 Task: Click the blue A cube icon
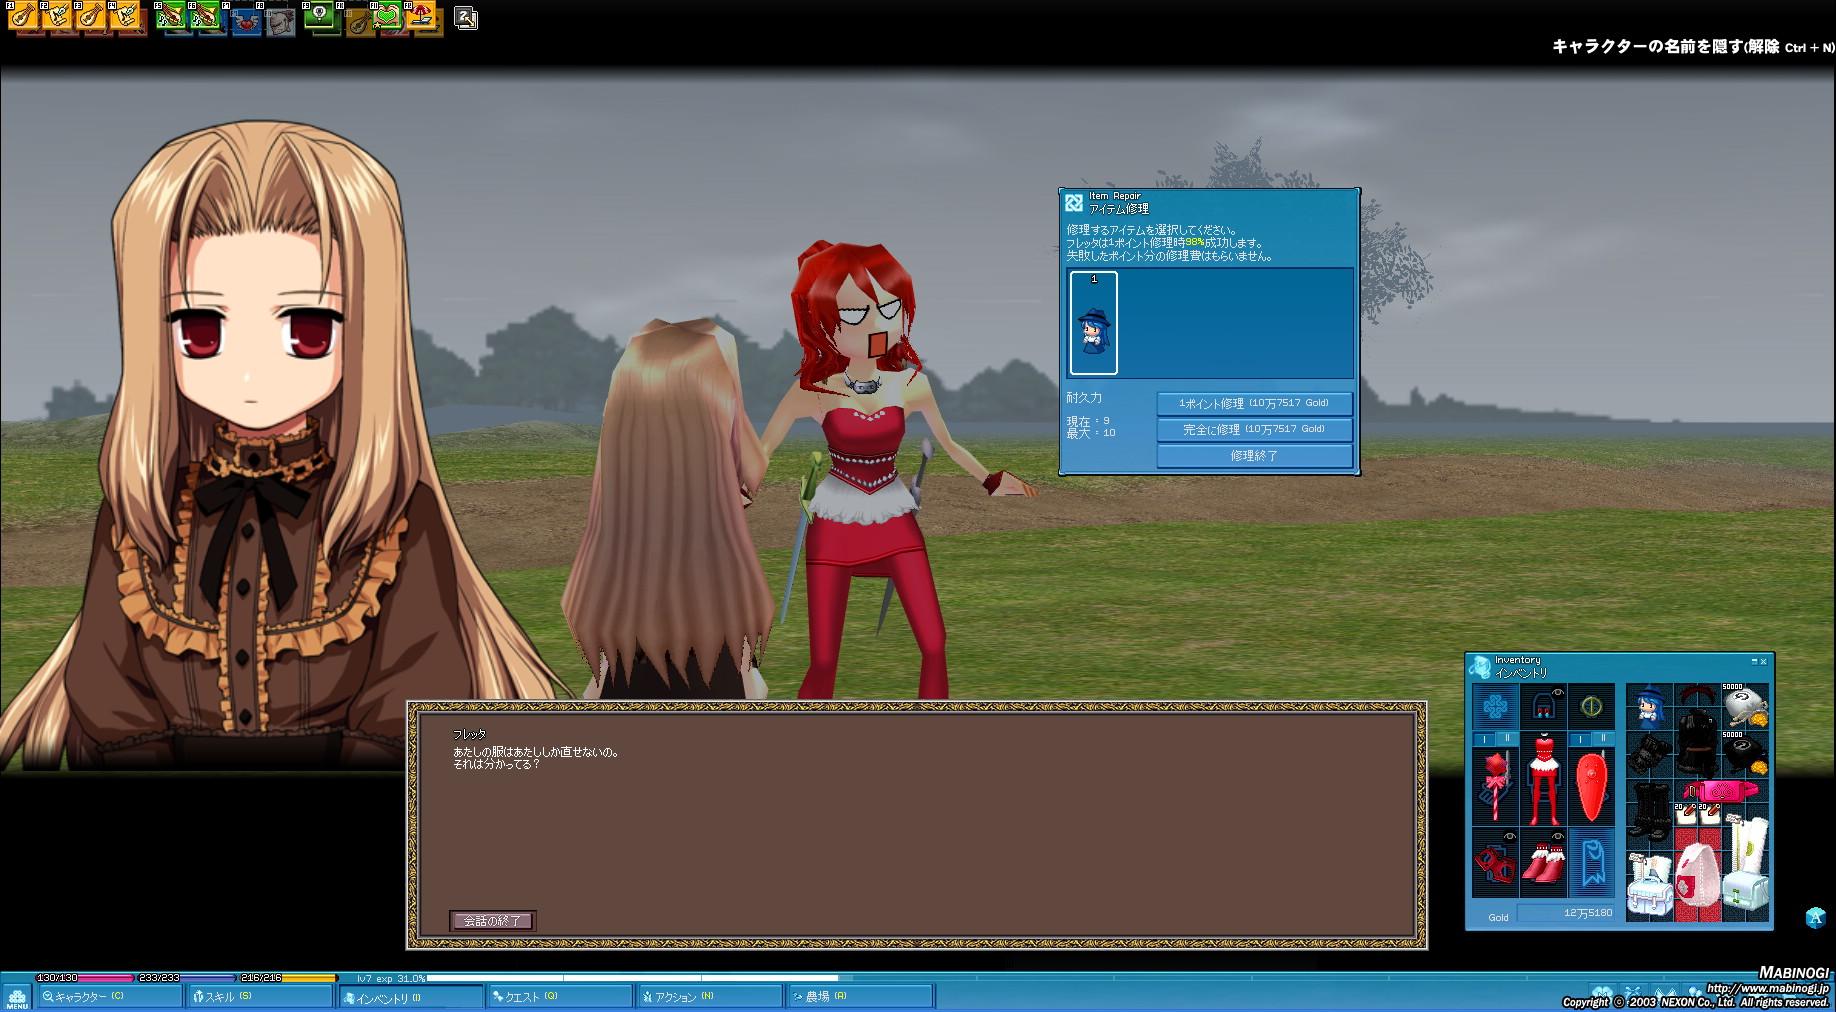[x=1815, y=917]
